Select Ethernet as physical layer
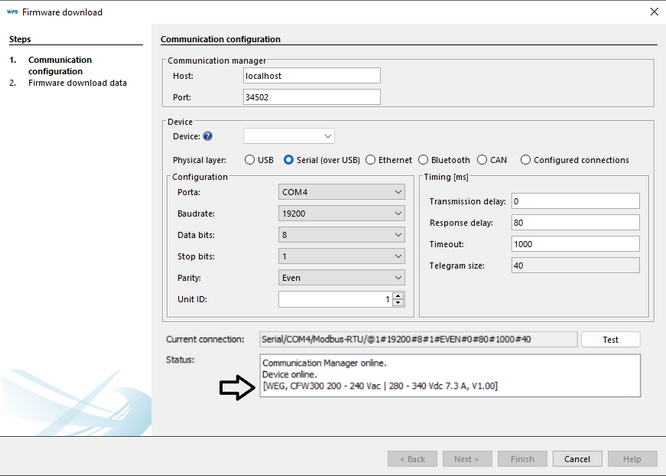 [370, 160]
